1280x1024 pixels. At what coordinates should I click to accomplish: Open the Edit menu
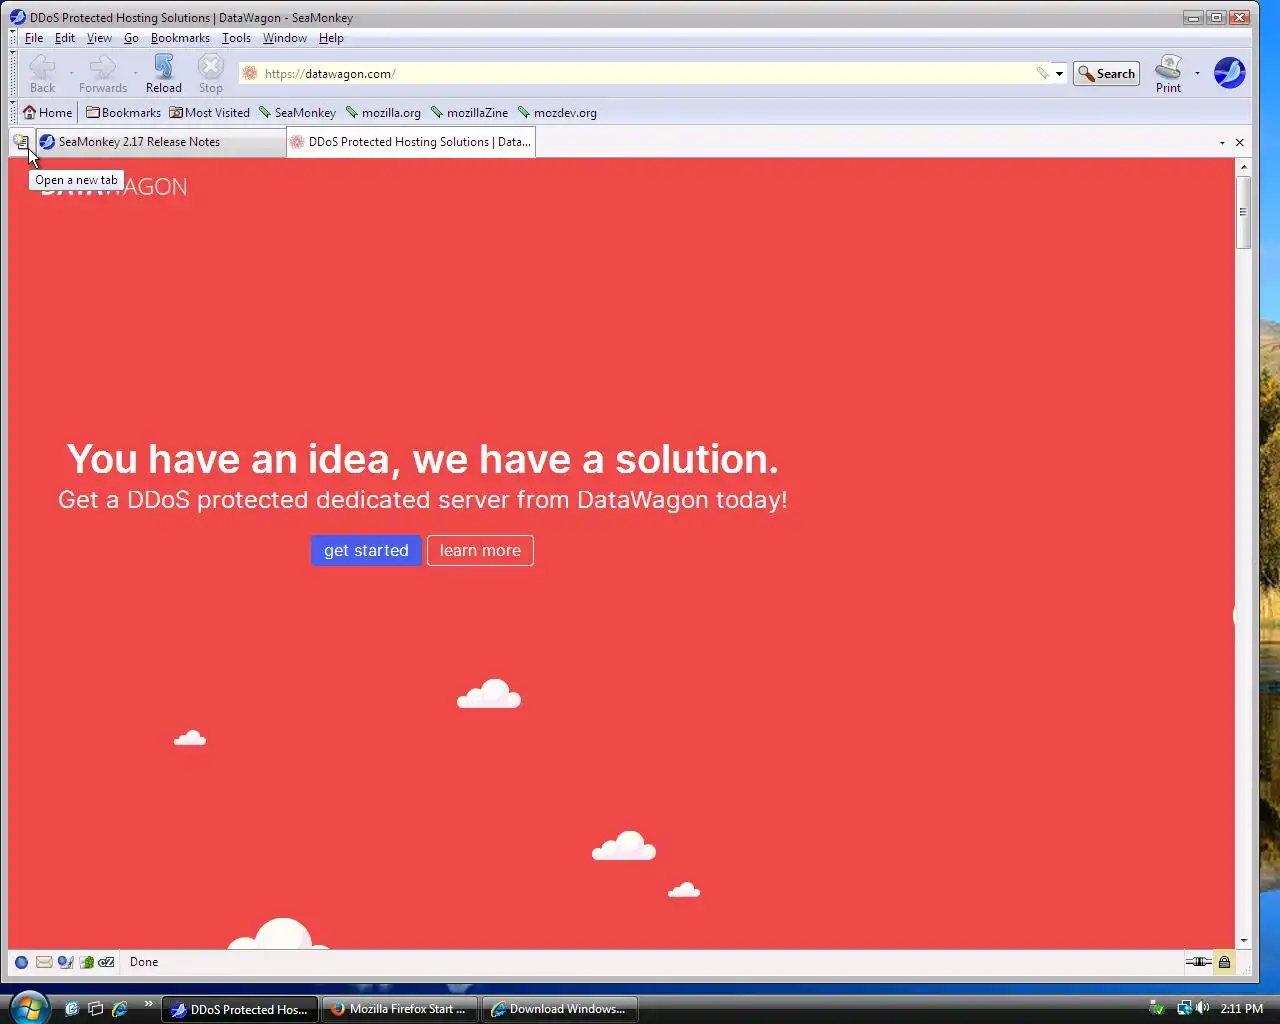(x=65, y=38)
